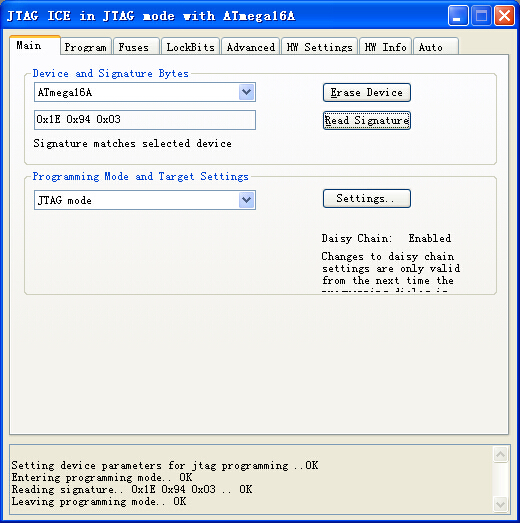The width and height of the screenshot is (520, 523).
Task: Click the maximize window icon
Action: 481,16
